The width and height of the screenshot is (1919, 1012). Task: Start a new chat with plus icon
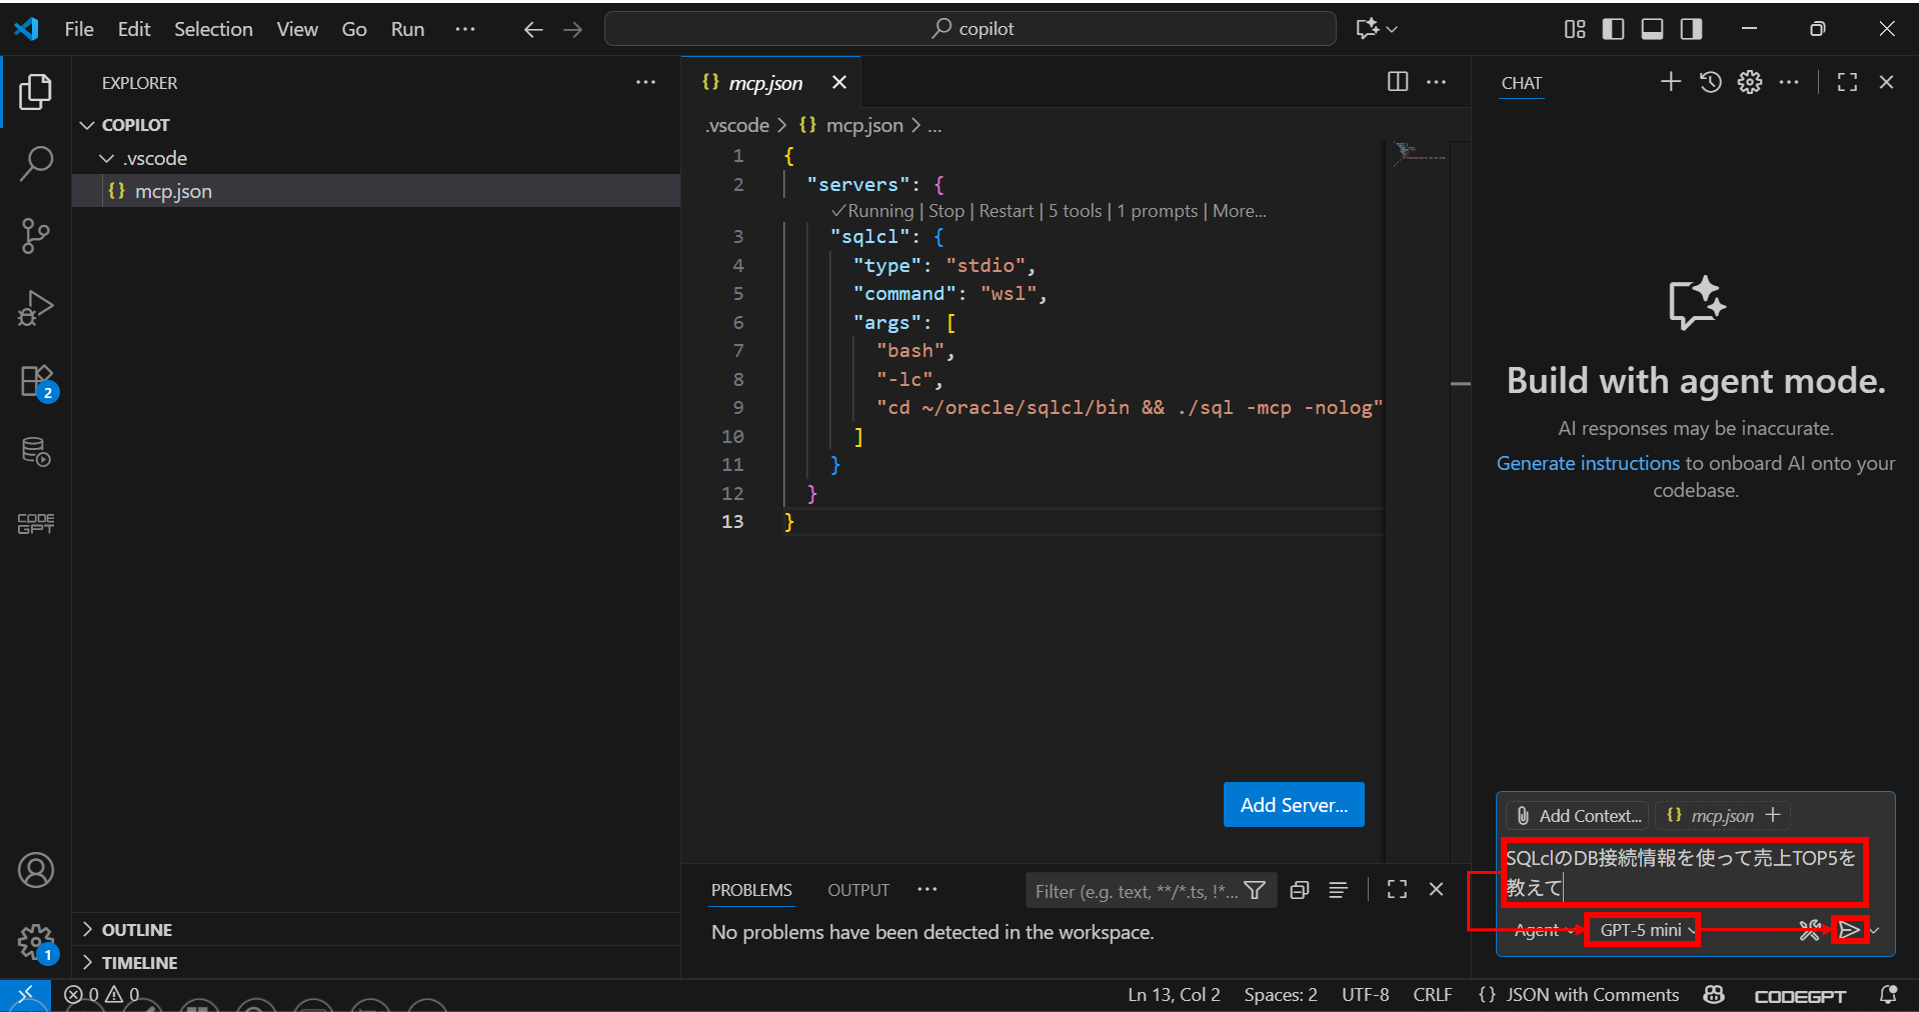[x=1670, y=82]
